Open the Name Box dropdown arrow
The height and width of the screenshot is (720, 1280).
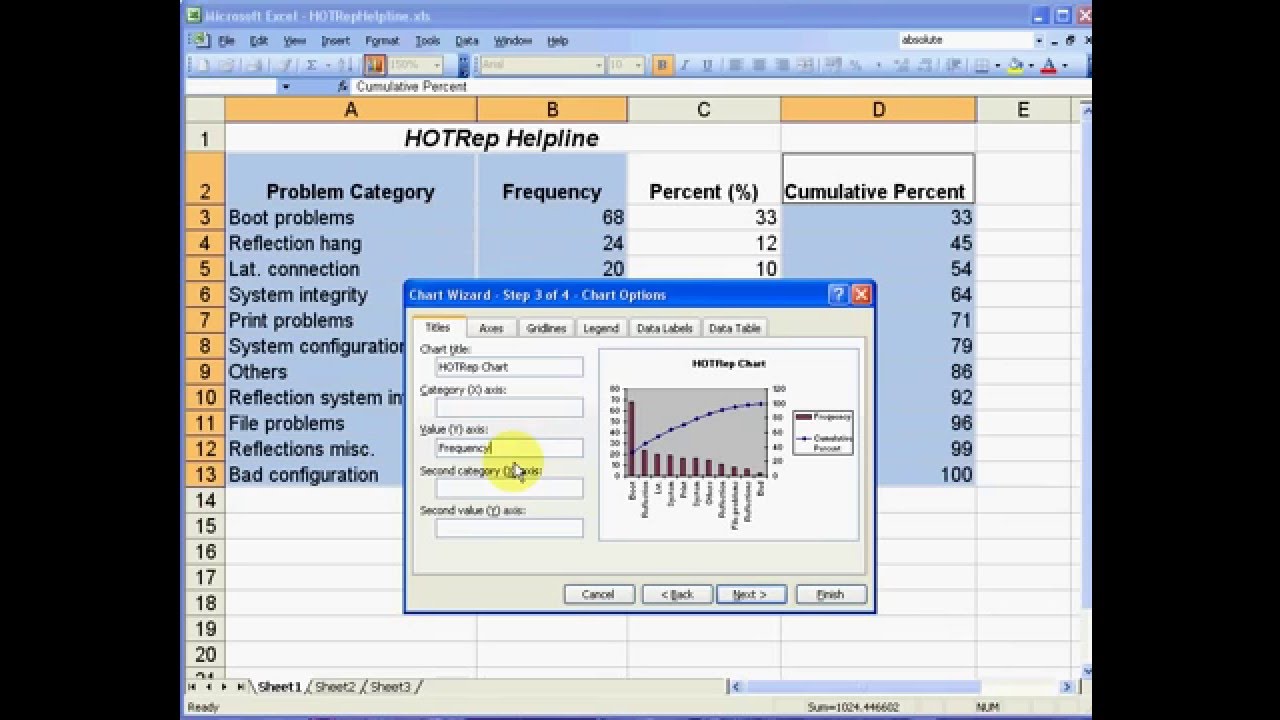click(x=286, y=86)
